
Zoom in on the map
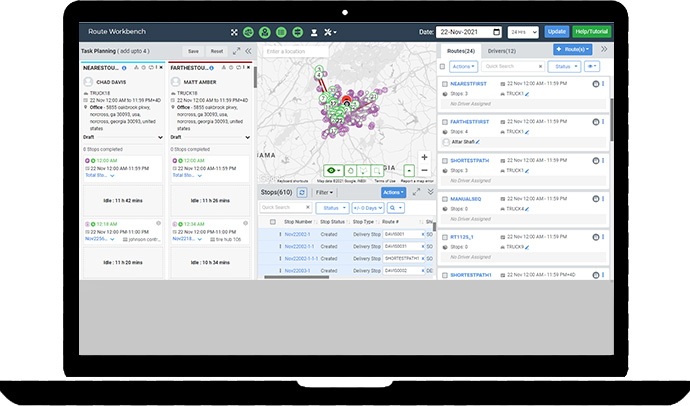point(424,157)
